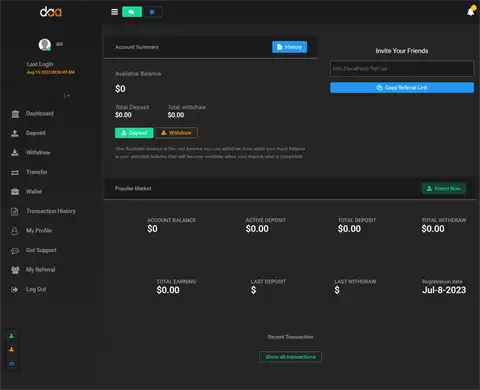Open the Withdraw page from the sidebar
The height and width of the screenshot is (390, 480).
(38, 152)
